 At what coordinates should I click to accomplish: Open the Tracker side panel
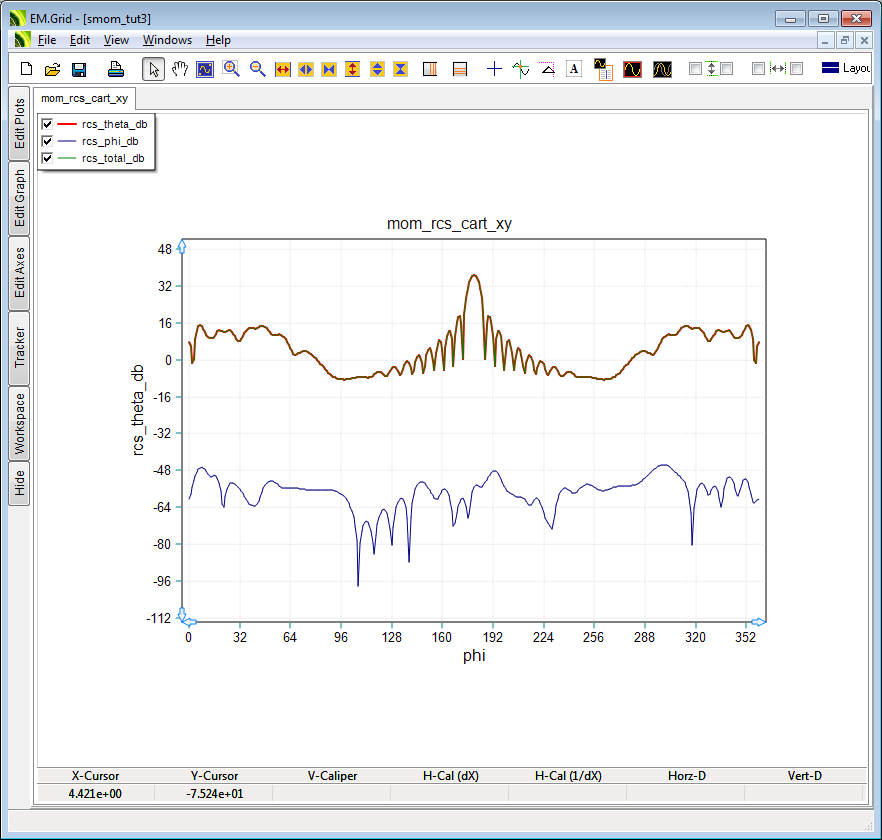click(x=19, y=347)
